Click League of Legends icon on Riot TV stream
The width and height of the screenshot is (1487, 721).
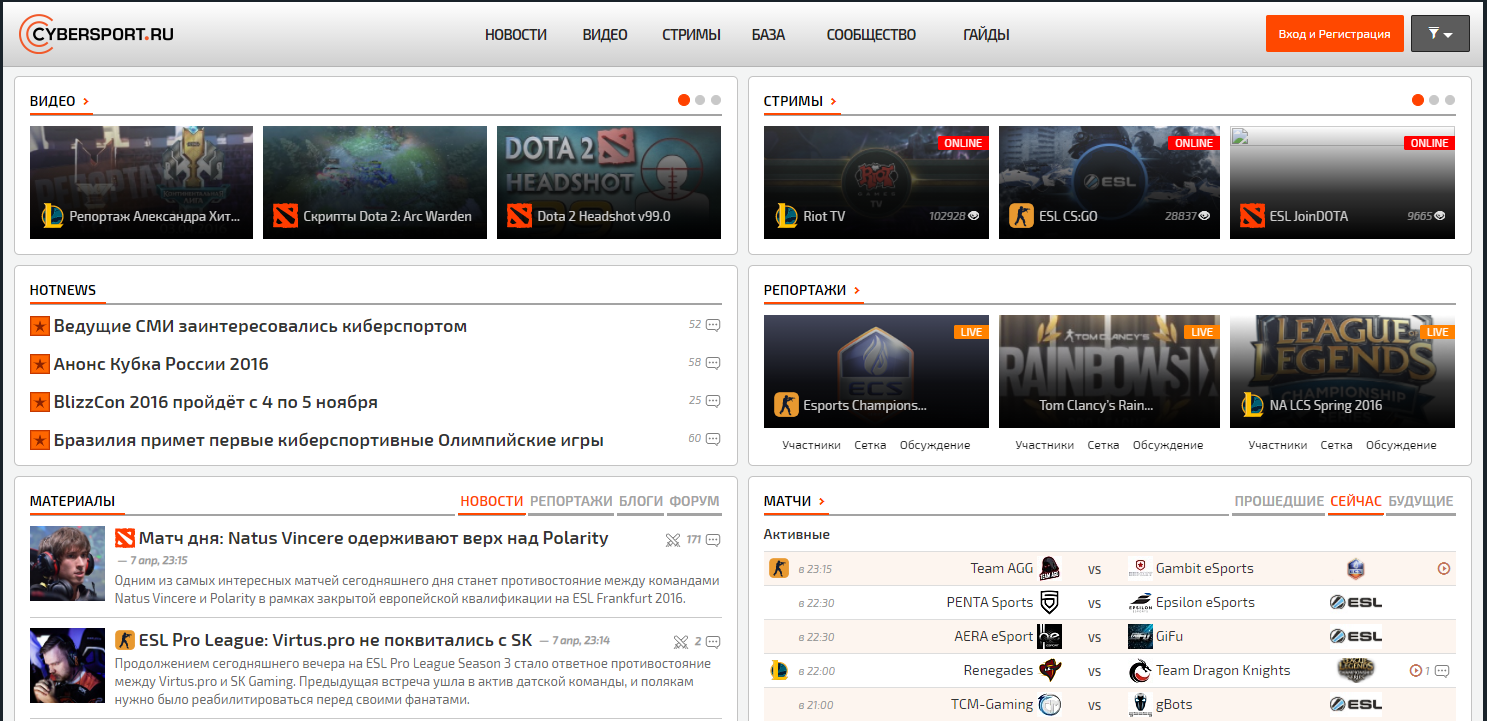pyautogui.click(x=786, y=216)
